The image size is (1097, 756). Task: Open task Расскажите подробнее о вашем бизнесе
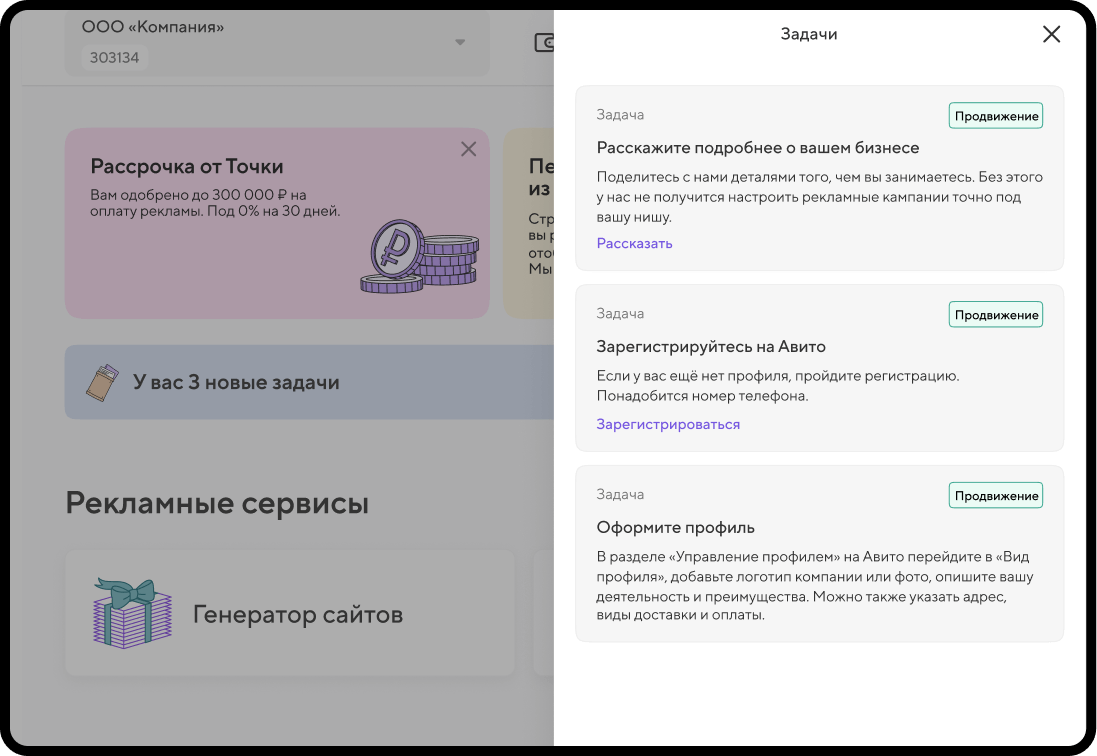click(x=820, y=178)
